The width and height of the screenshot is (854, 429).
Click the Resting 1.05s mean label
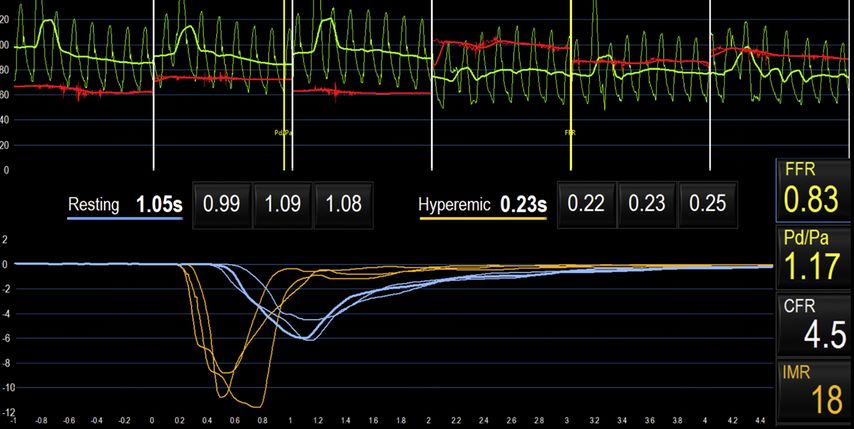tap(125, 205)
